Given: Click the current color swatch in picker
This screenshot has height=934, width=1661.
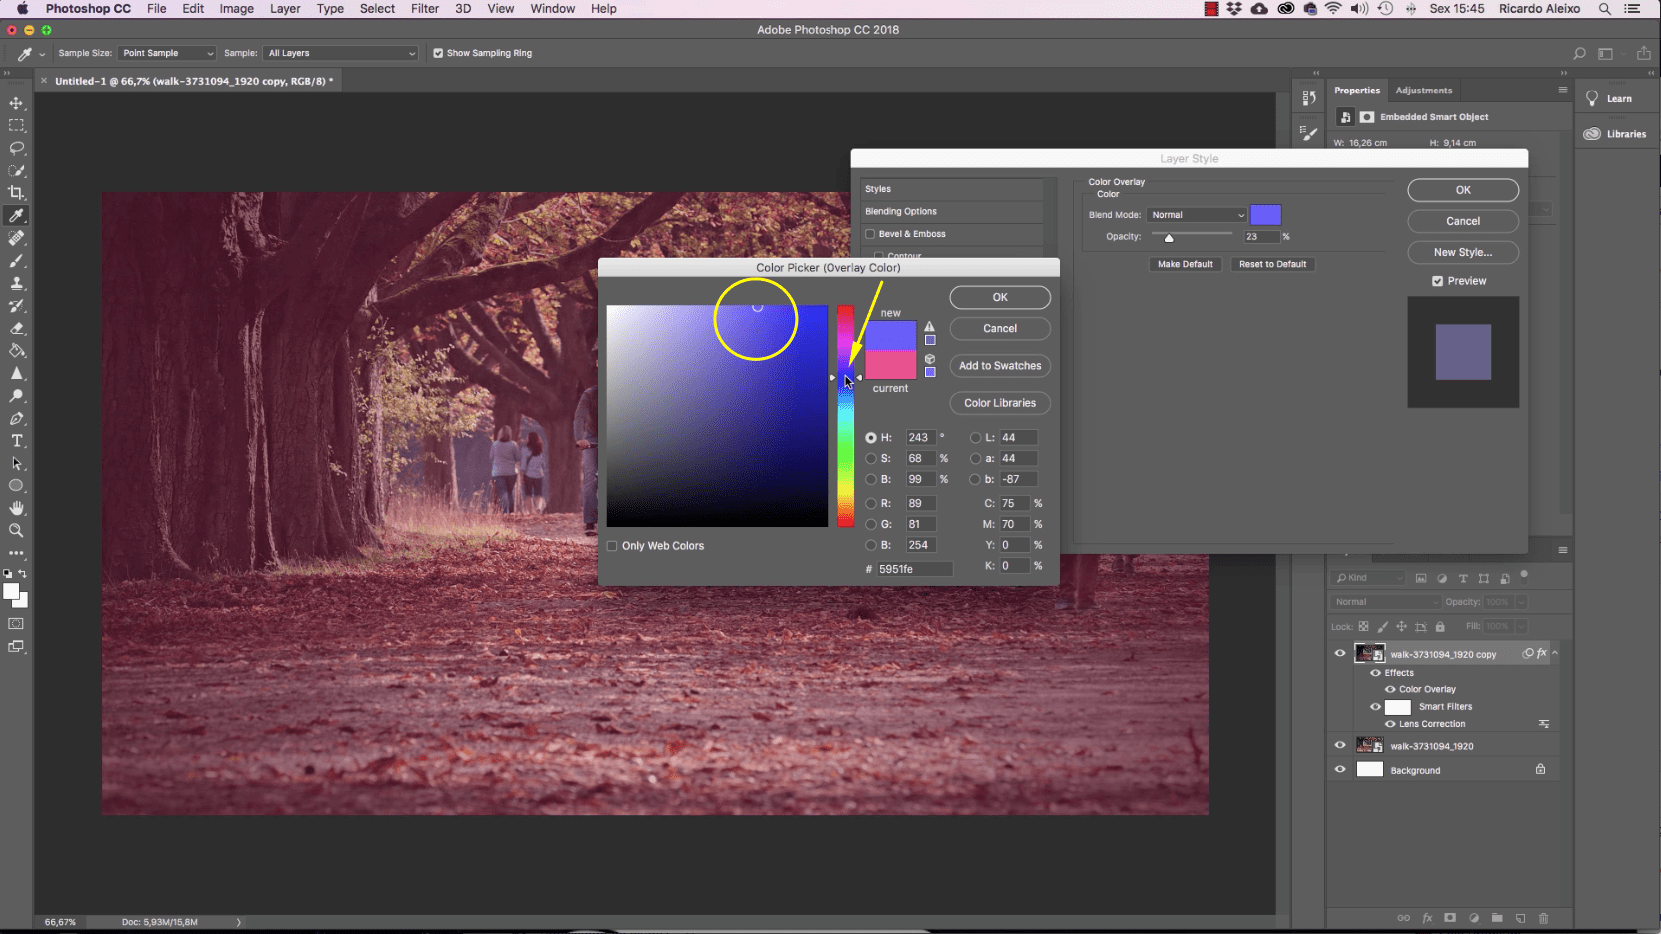Looking at the screenshot, I should click(x=890, y=365).
